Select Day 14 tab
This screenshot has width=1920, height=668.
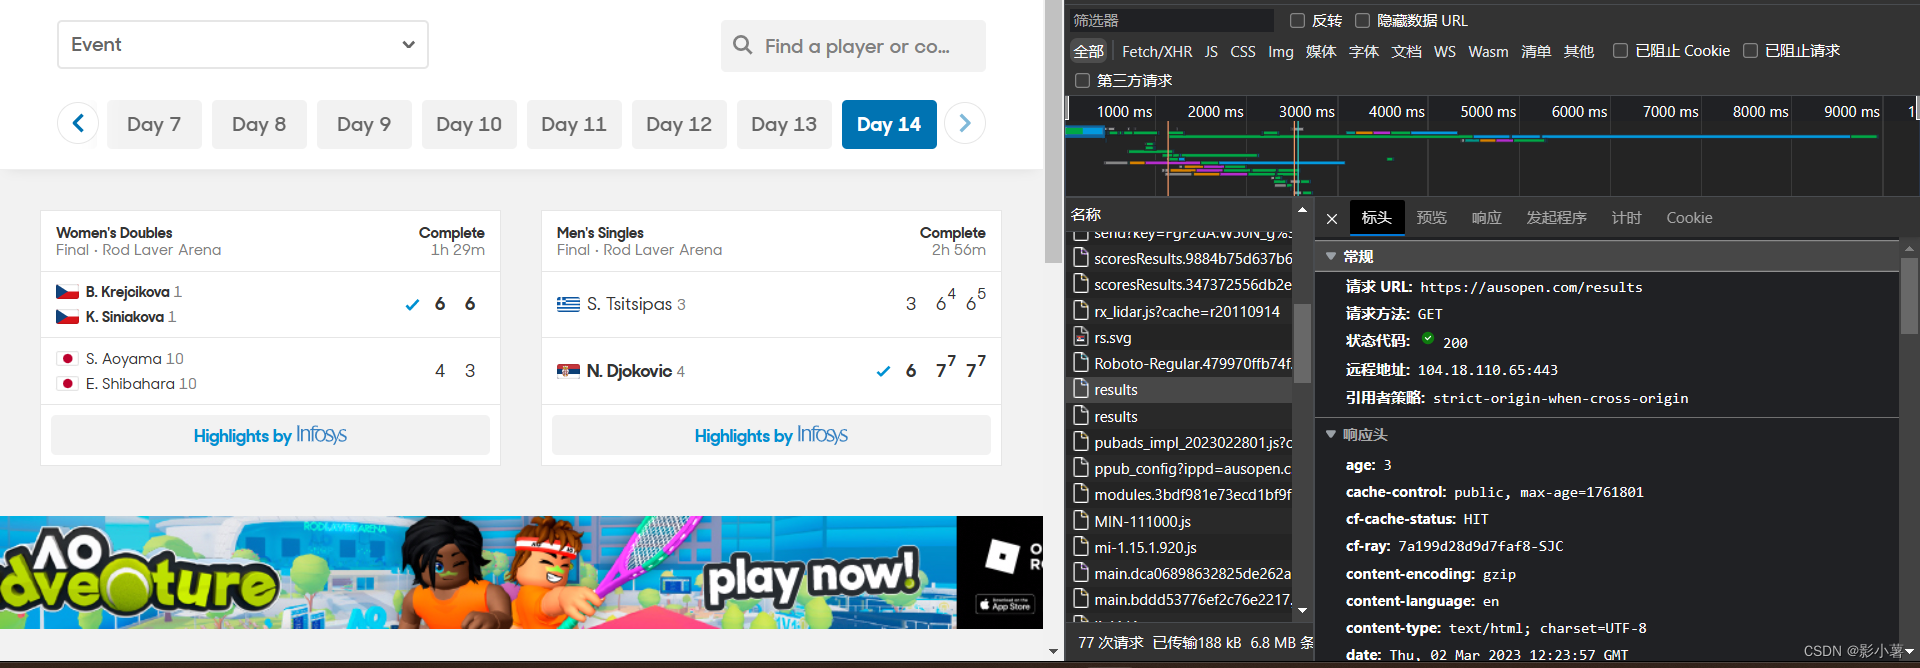point(889,124)
